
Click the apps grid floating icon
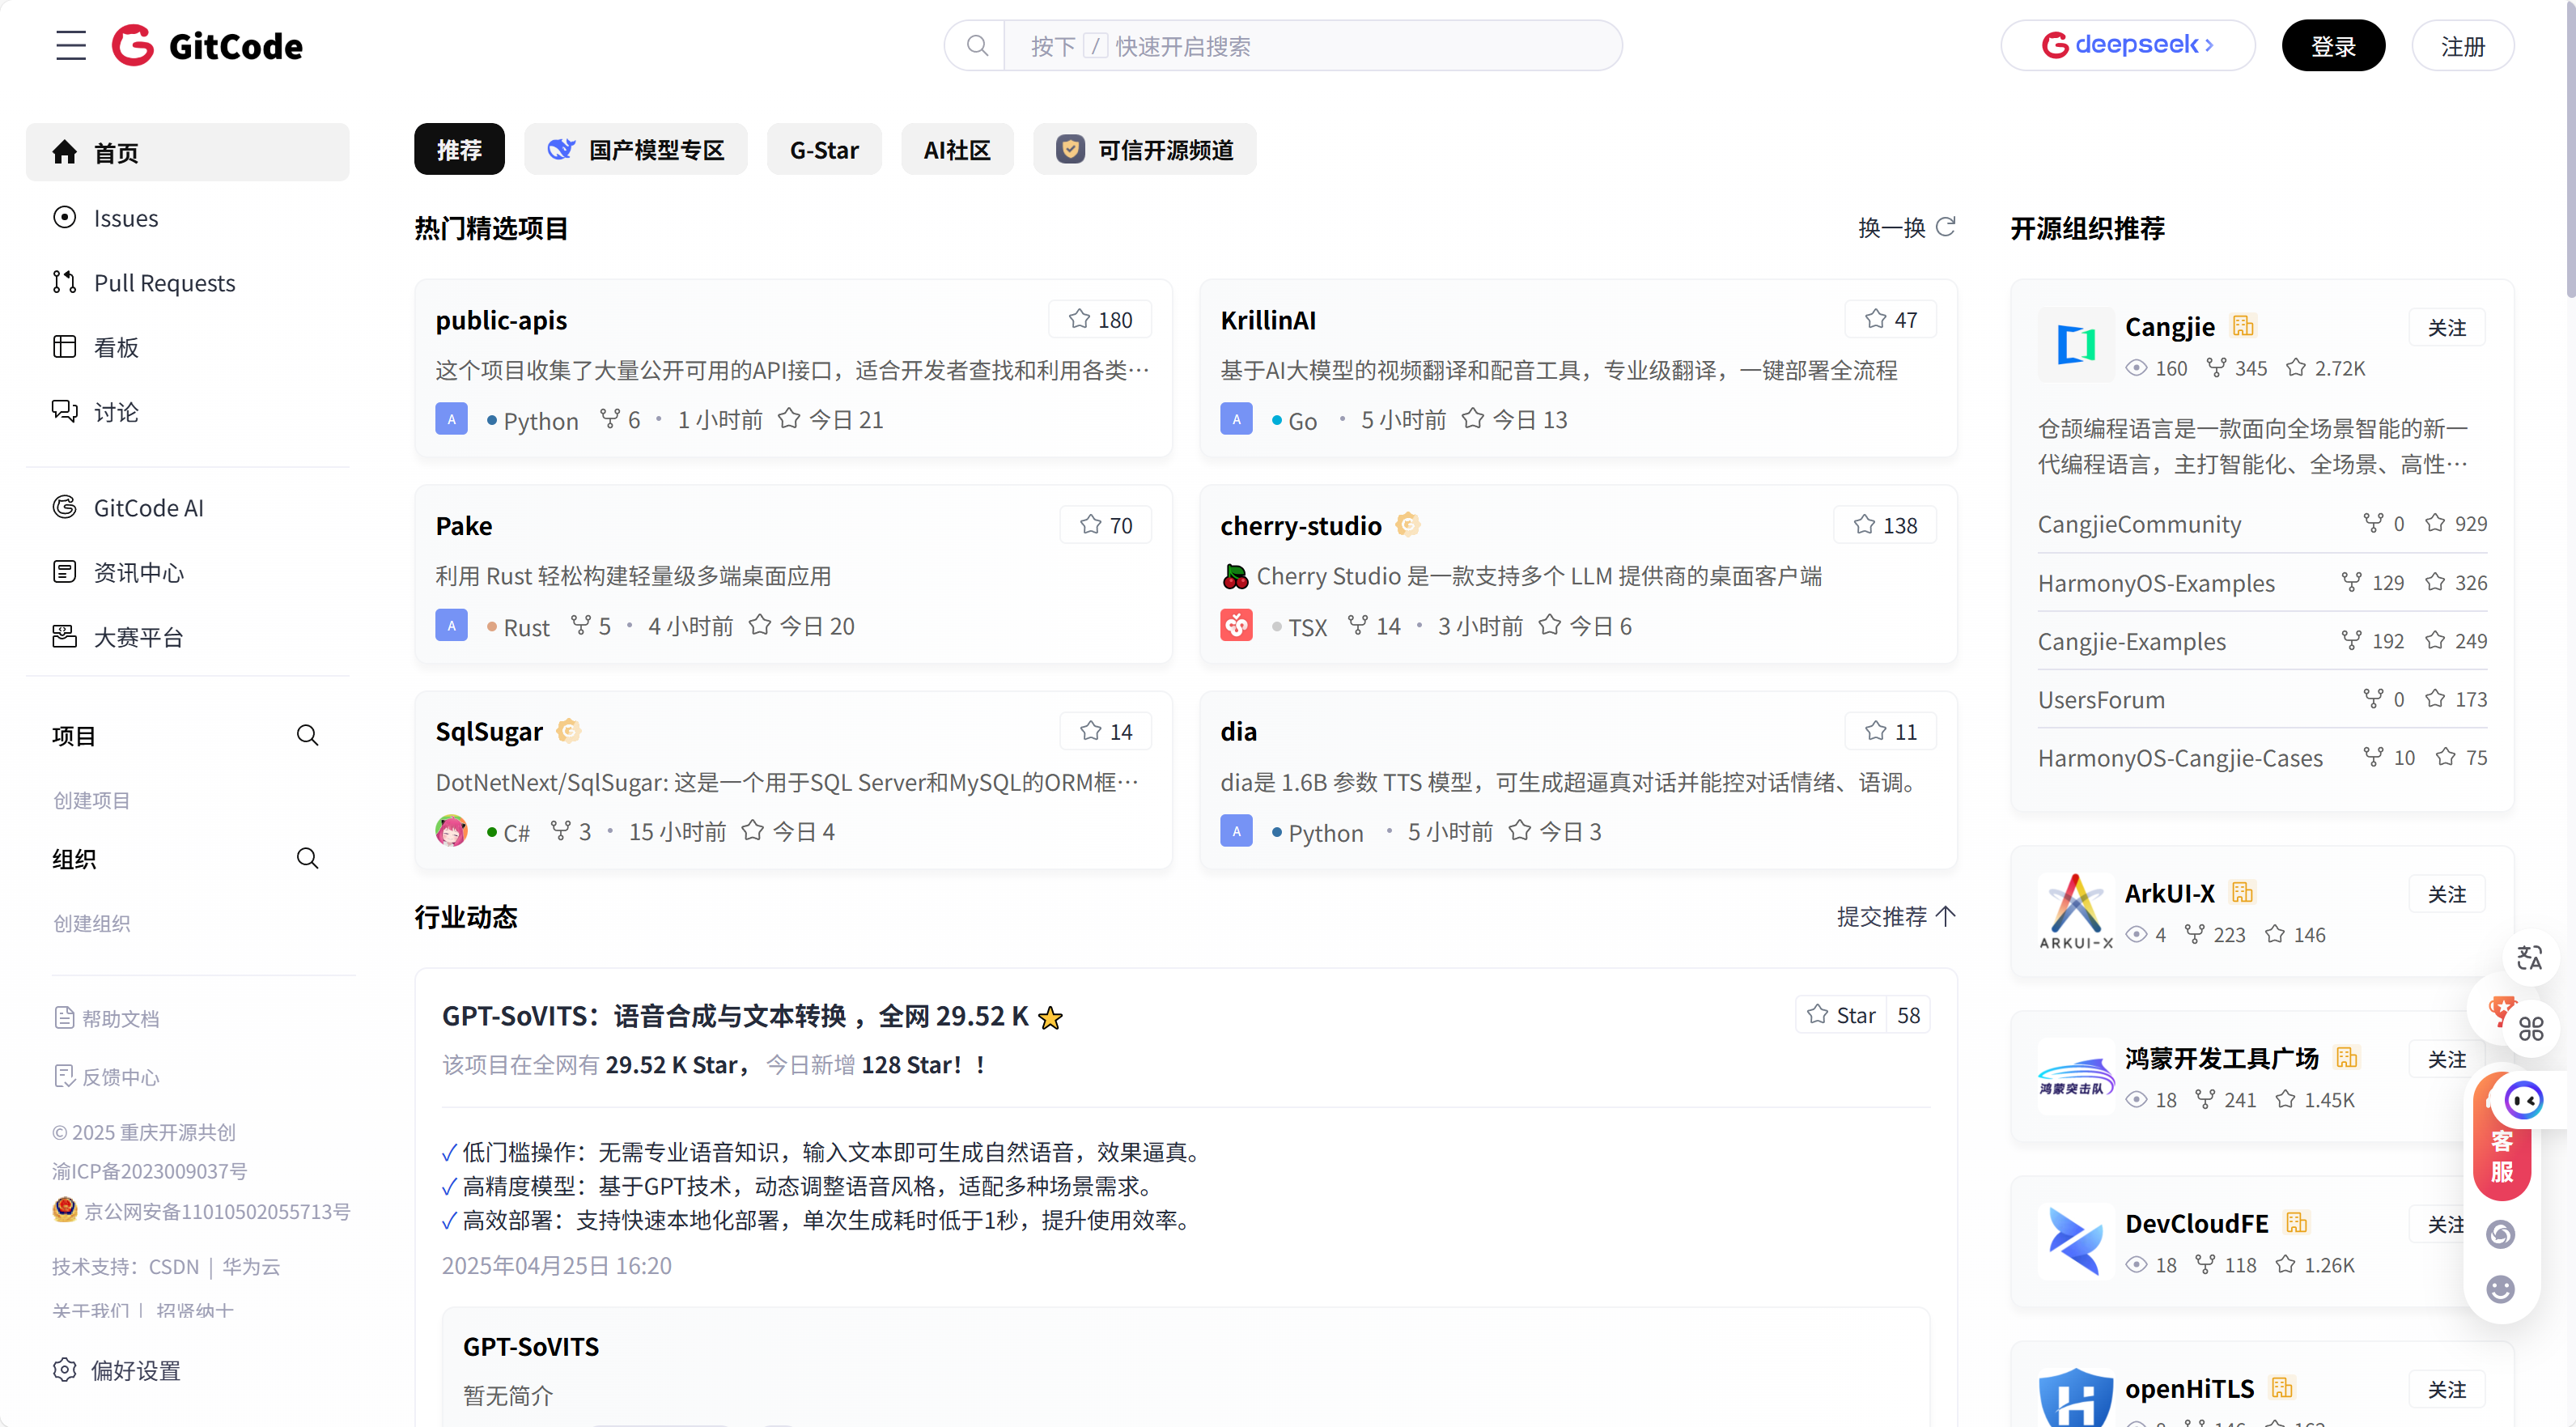coord(2531,1028)
